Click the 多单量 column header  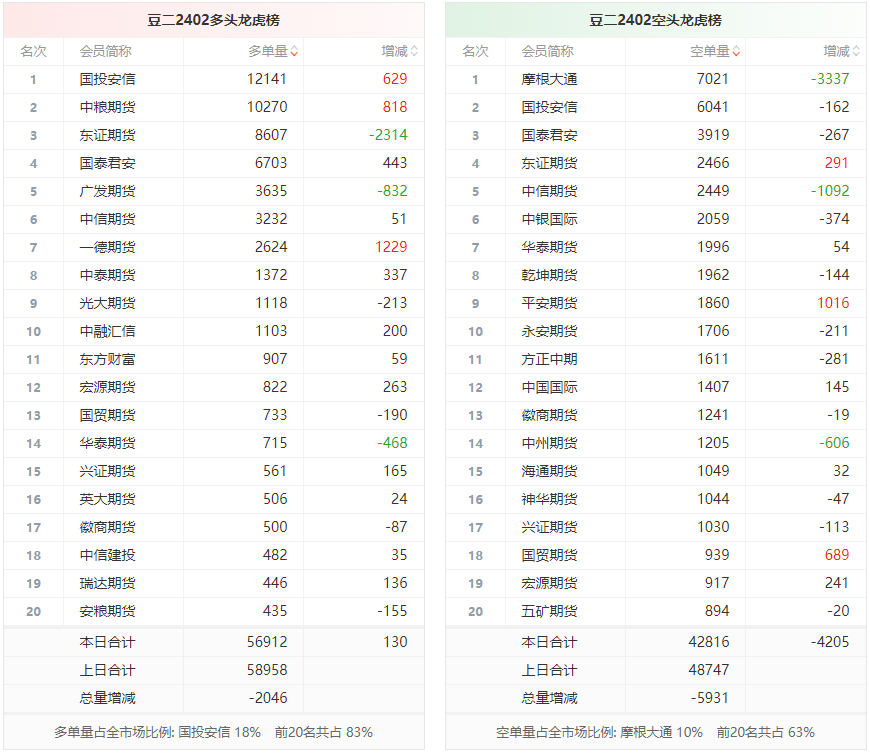(x=267, y=52)
